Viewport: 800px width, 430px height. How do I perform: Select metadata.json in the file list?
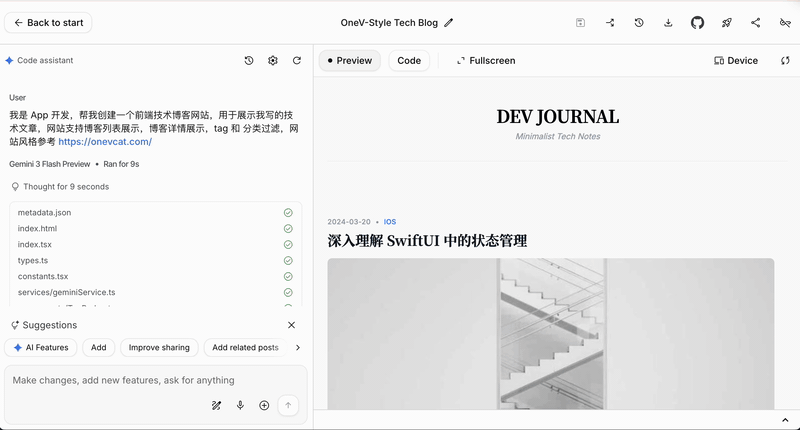[x=44, y=213]
